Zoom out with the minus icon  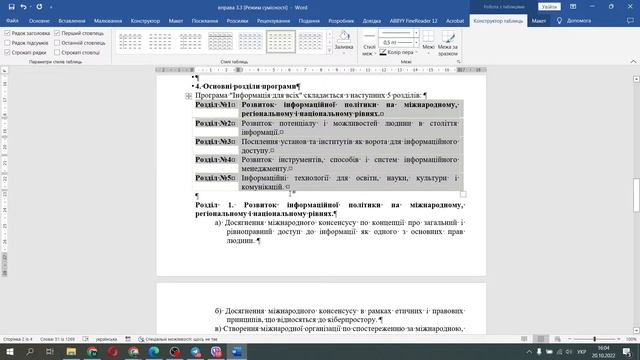(x=570, y=339)
